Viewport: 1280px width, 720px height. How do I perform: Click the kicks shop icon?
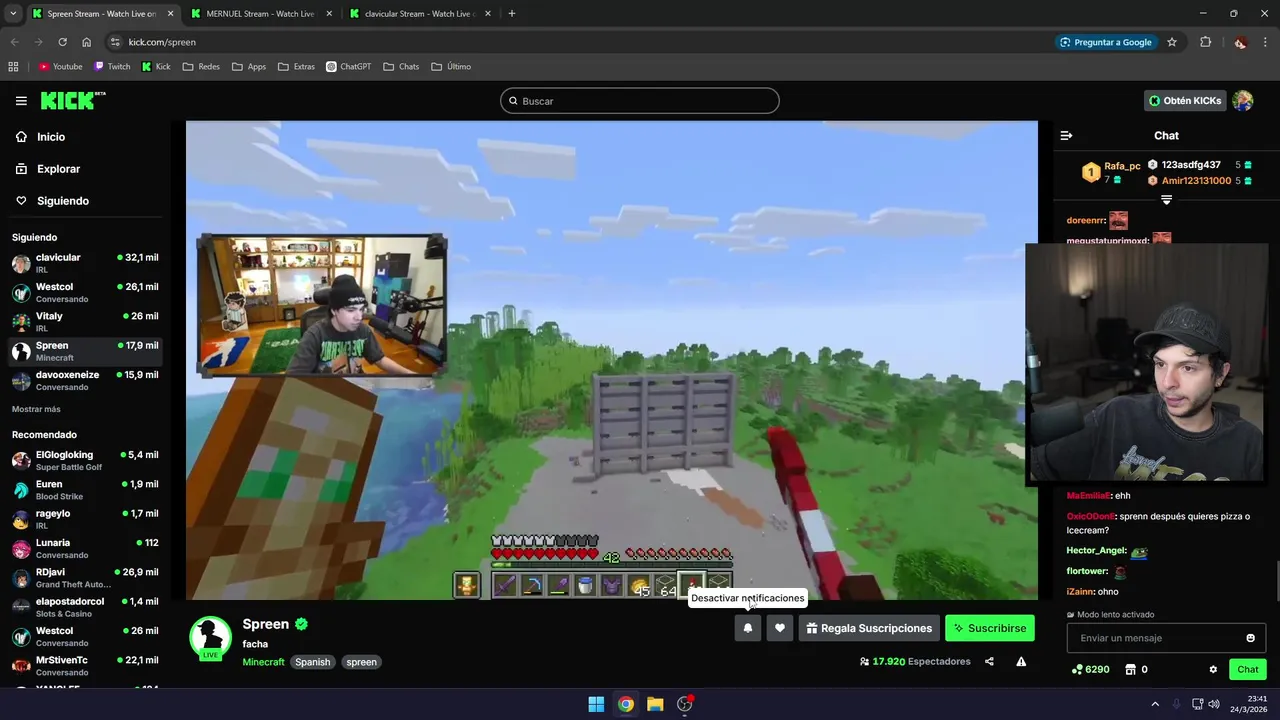click(1131, 669)
